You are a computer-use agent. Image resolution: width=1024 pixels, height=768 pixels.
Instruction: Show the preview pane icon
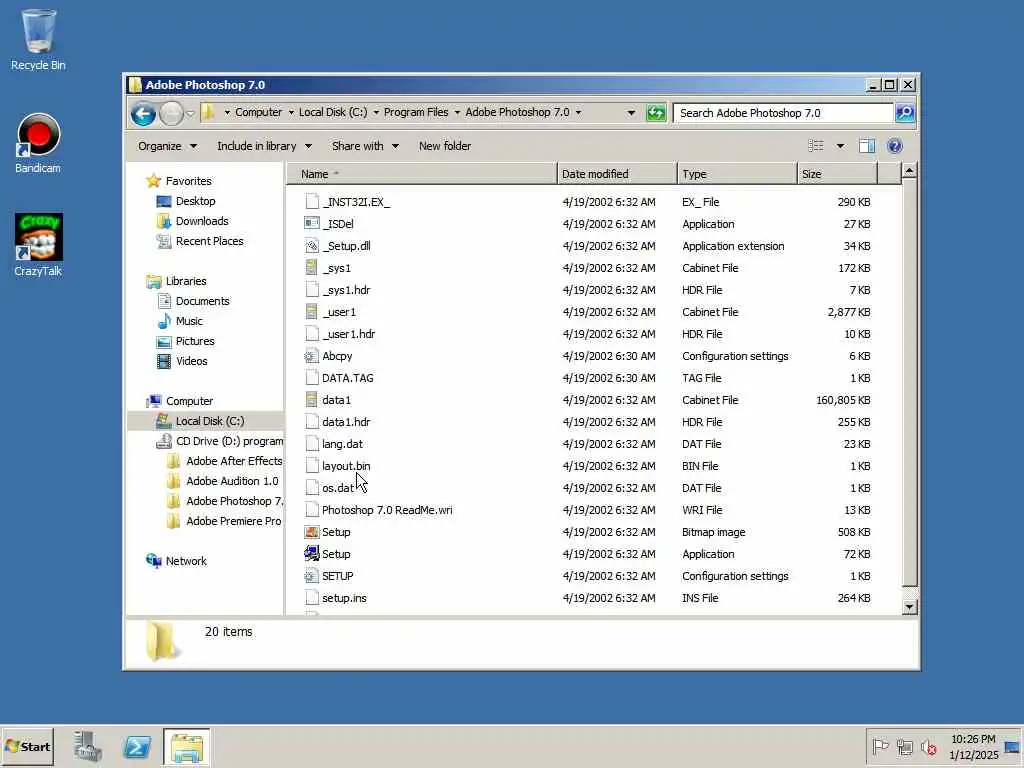(867, 146)
